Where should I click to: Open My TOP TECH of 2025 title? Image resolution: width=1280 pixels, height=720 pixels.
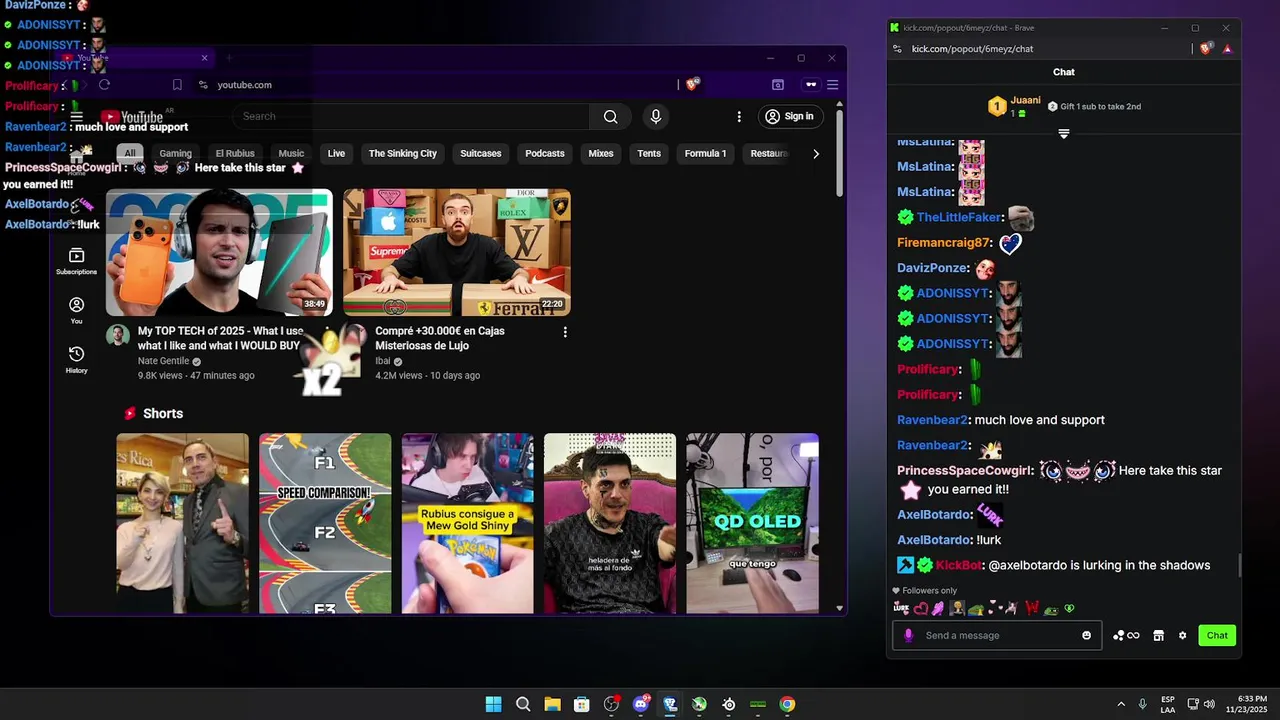[220, 338]
